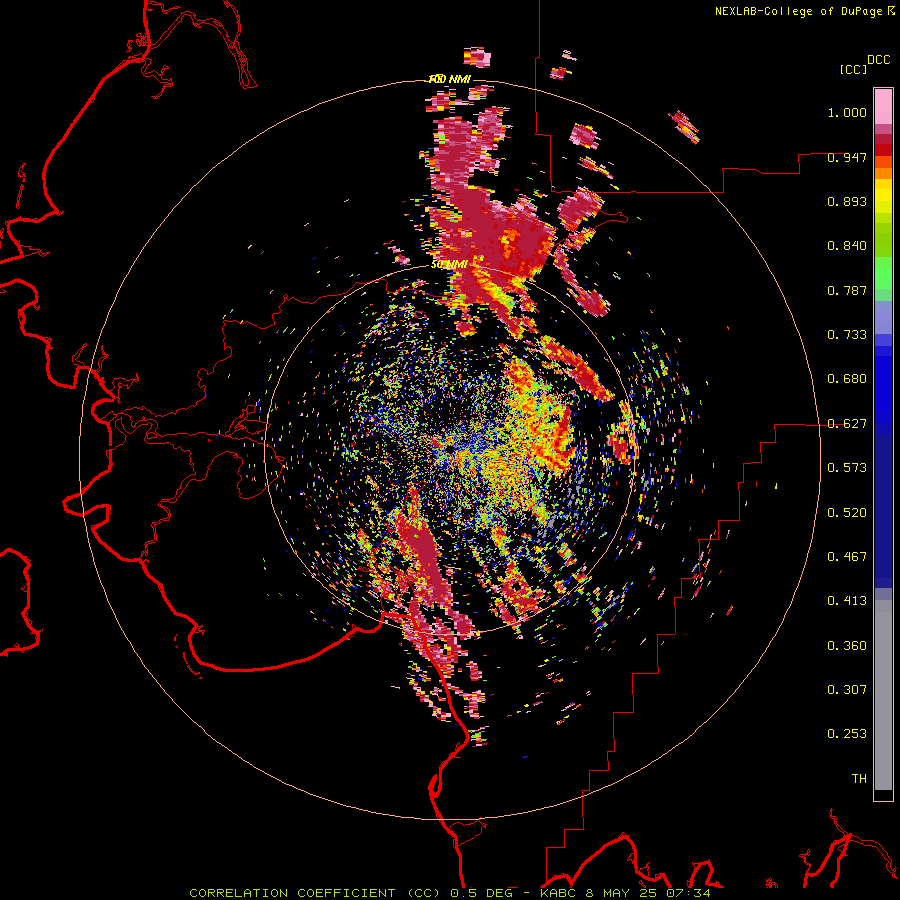Click the 100 NMI range ring label

(449, 79)
